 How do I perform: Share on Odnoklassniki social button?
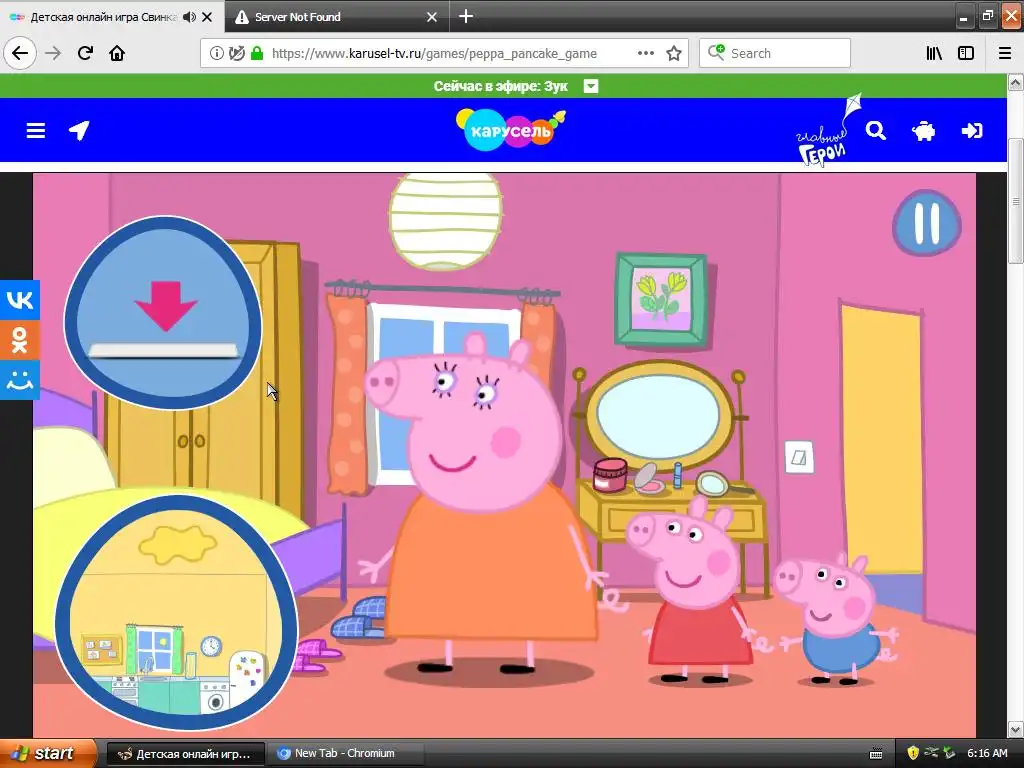click(20, 340)
